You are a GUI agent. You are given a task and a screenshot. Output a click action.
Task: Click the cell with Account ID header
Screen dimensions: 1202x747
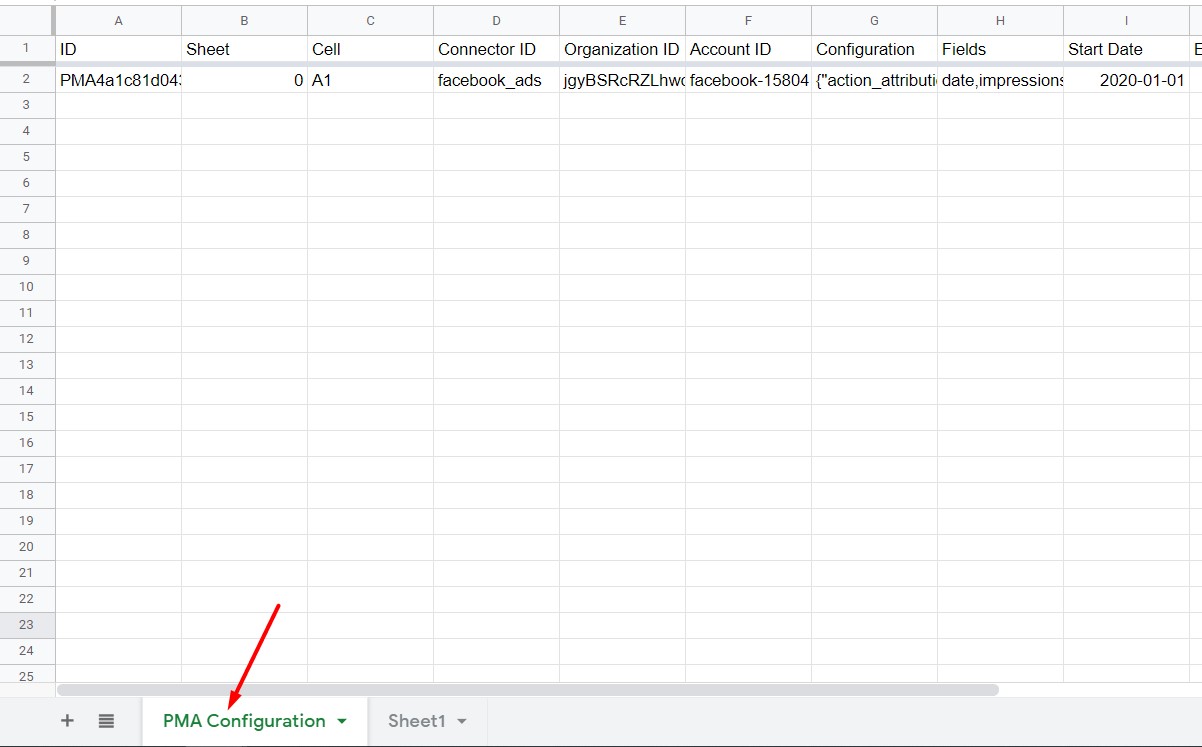pos(746,48)
